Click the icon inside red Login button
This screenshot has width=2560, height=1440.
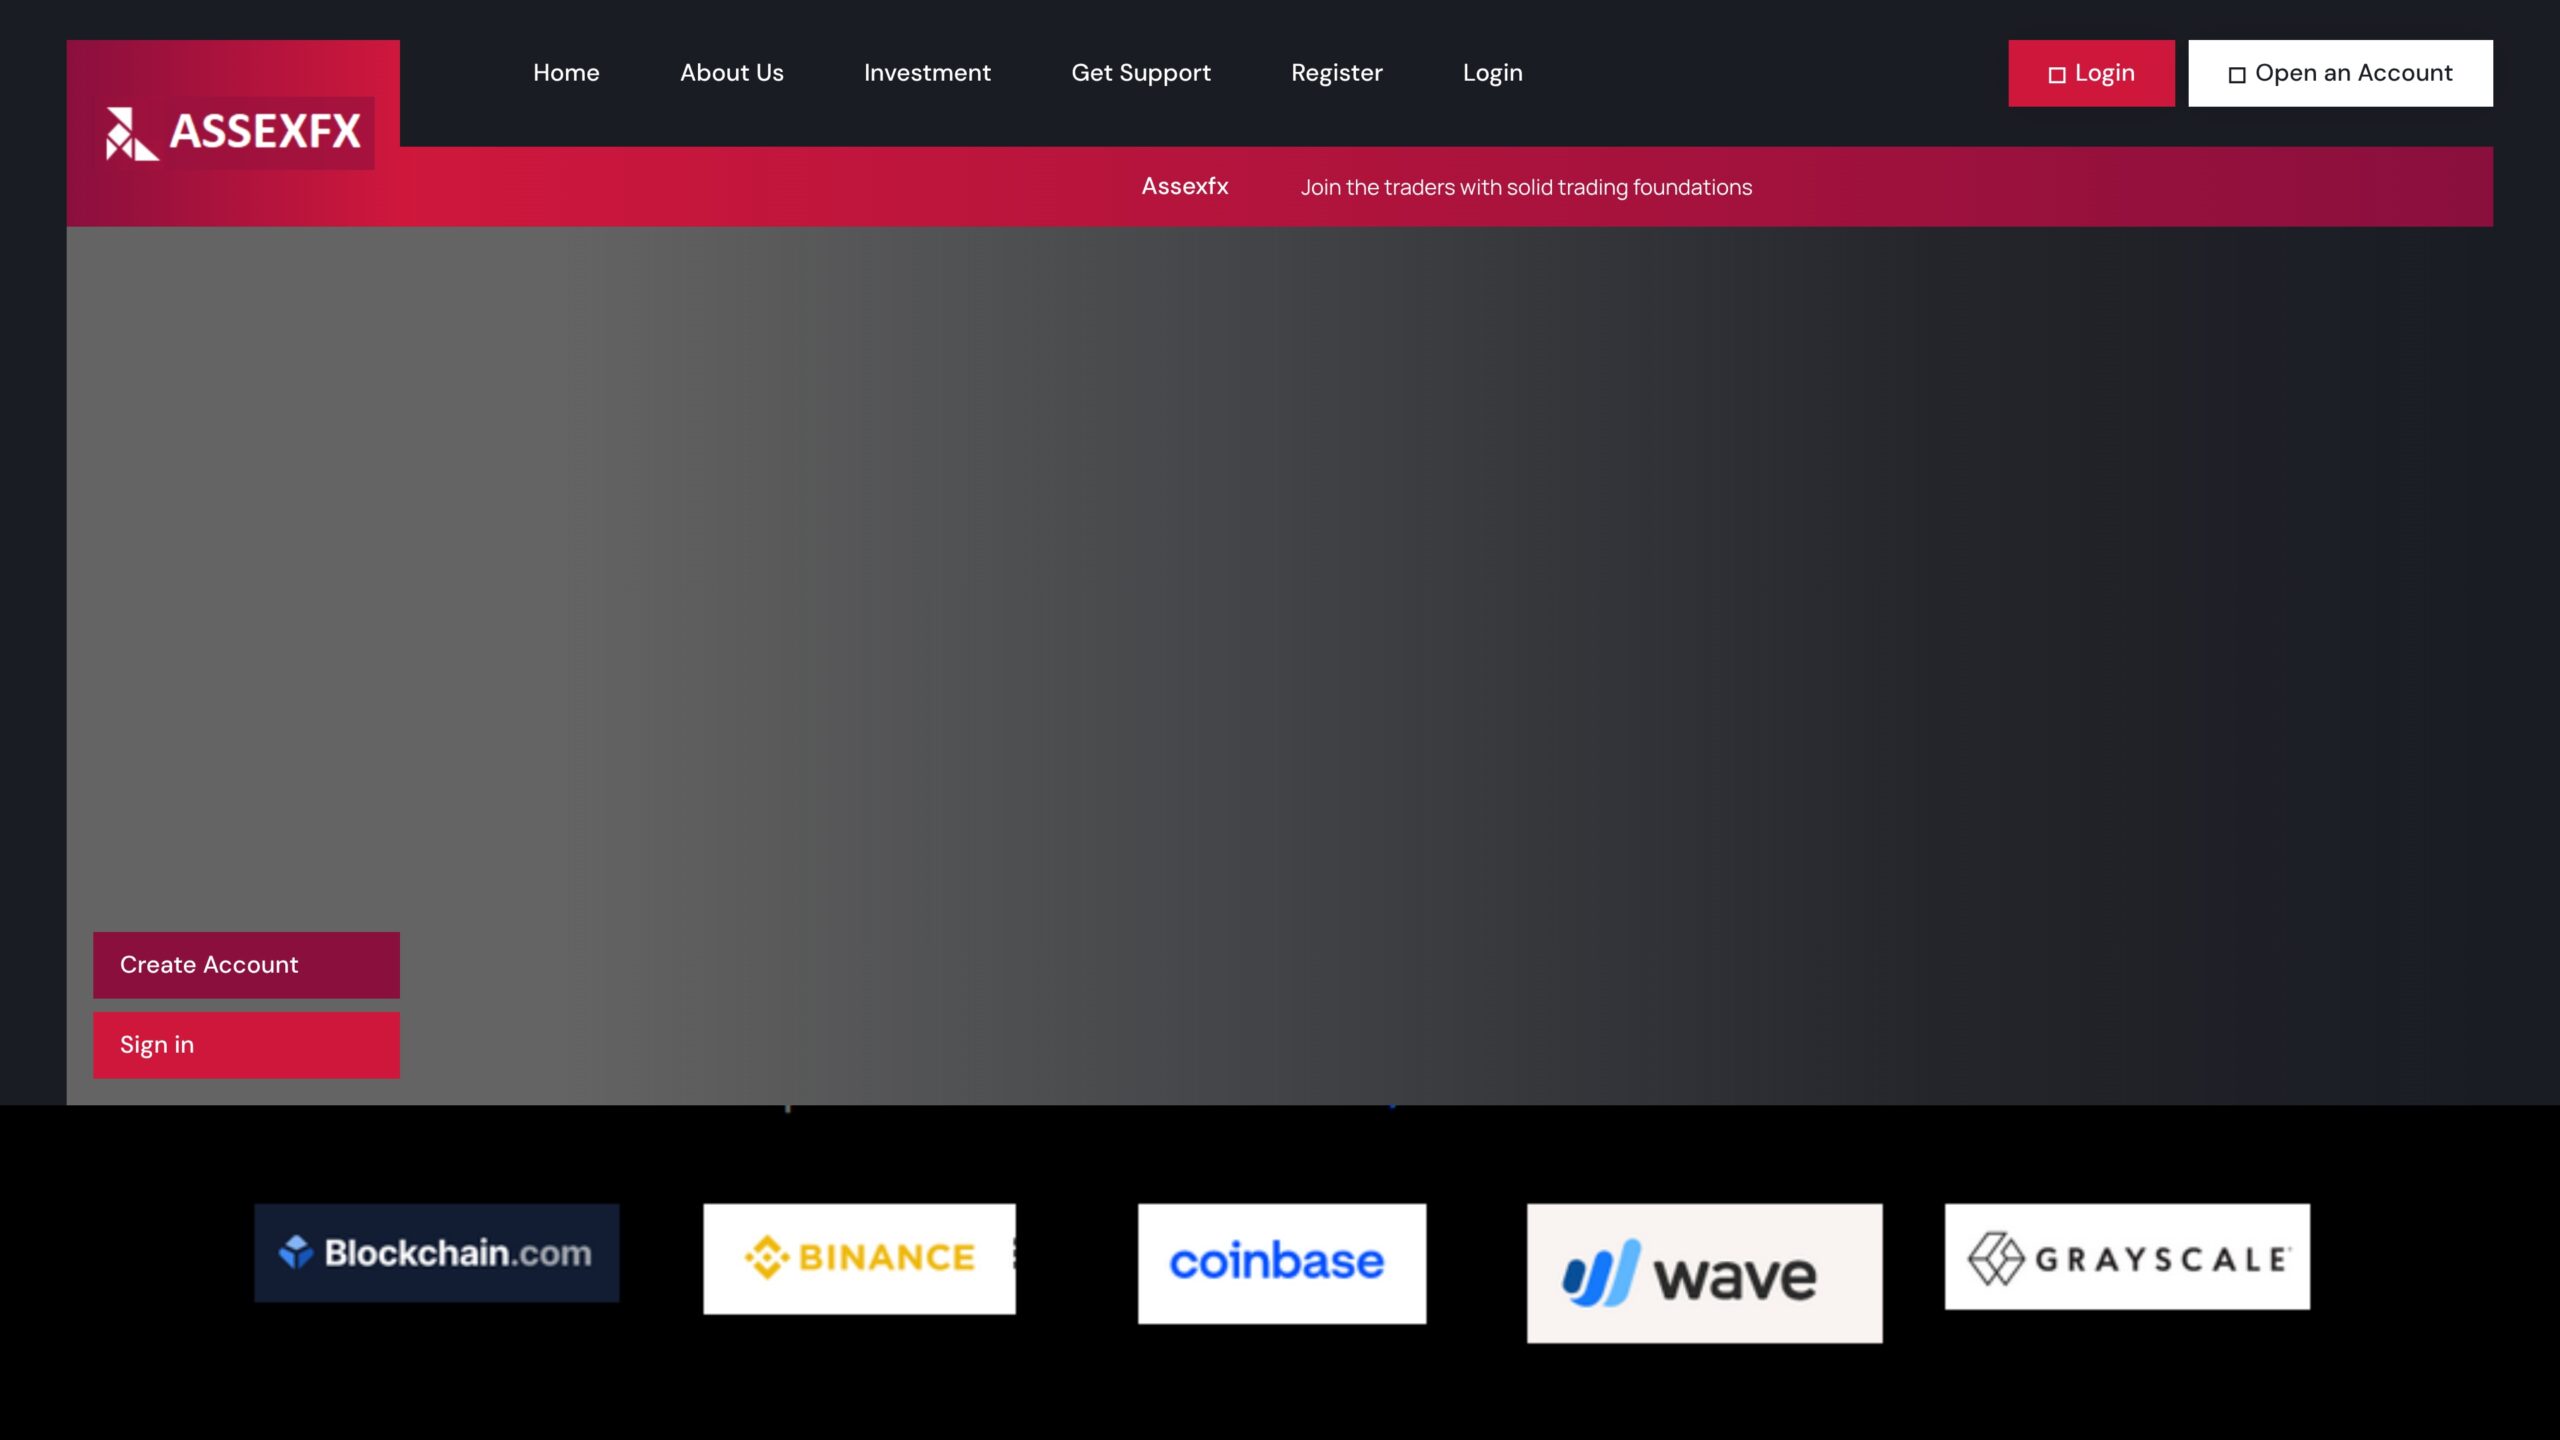pyautogui.click(x=2056, y=75)
